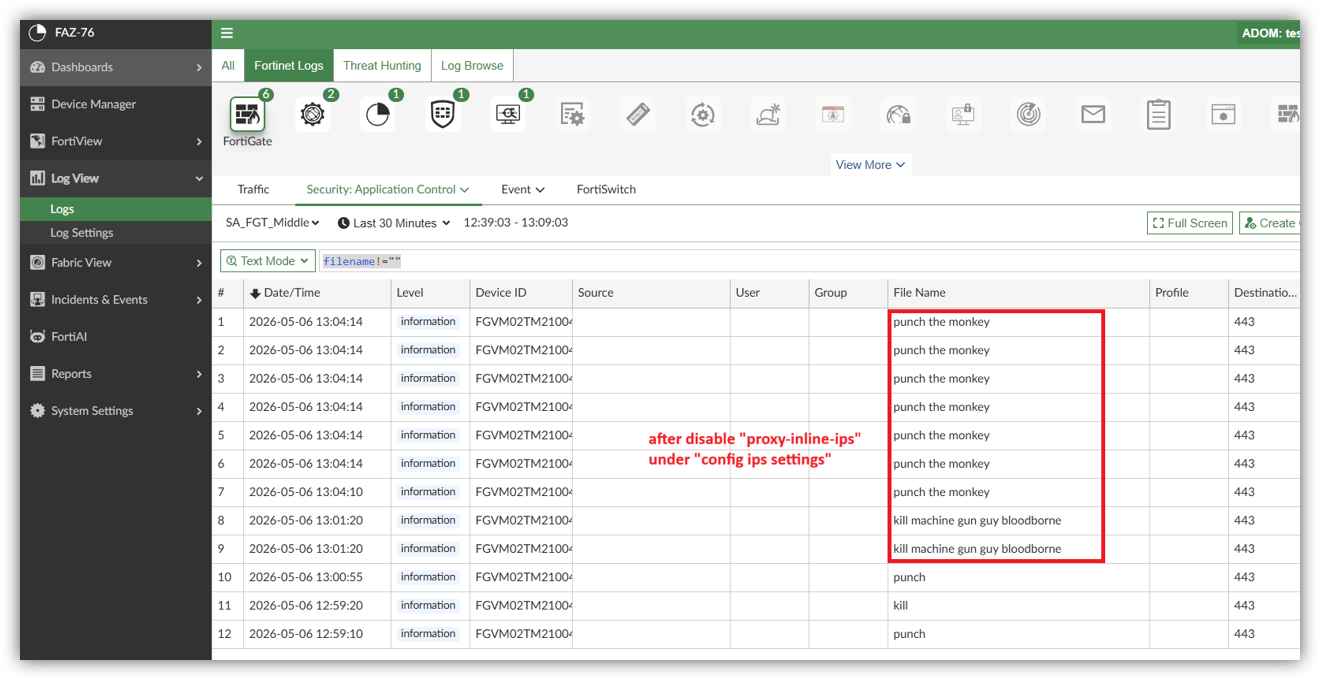Click the Full Screen button

[1190, 223]
